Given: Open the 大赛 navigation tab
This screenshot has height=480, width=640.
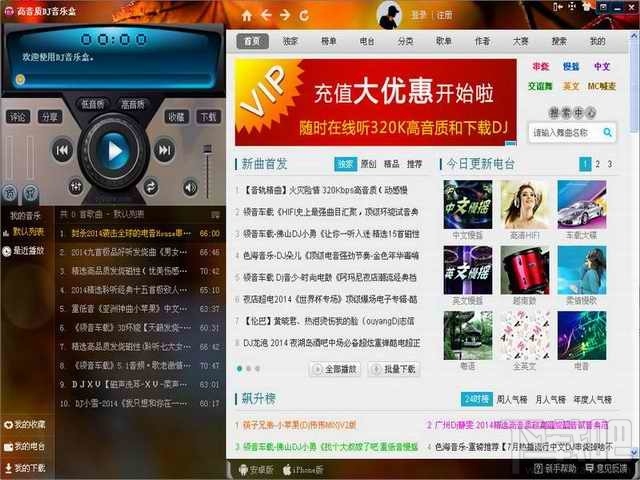Looking at the screenshot, I should pos(520,41).
